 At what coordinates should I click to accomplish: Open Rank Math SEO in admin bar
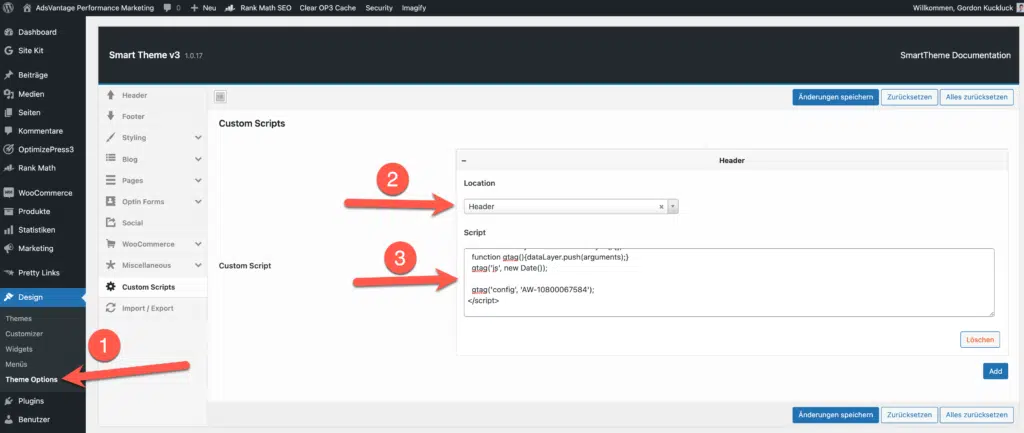258,8
